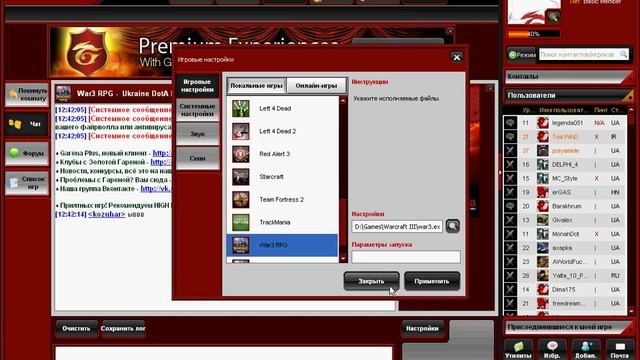This screenshot has height=360, width=640.
Task: Expand Контакты panel header
Action: point(569,76)
